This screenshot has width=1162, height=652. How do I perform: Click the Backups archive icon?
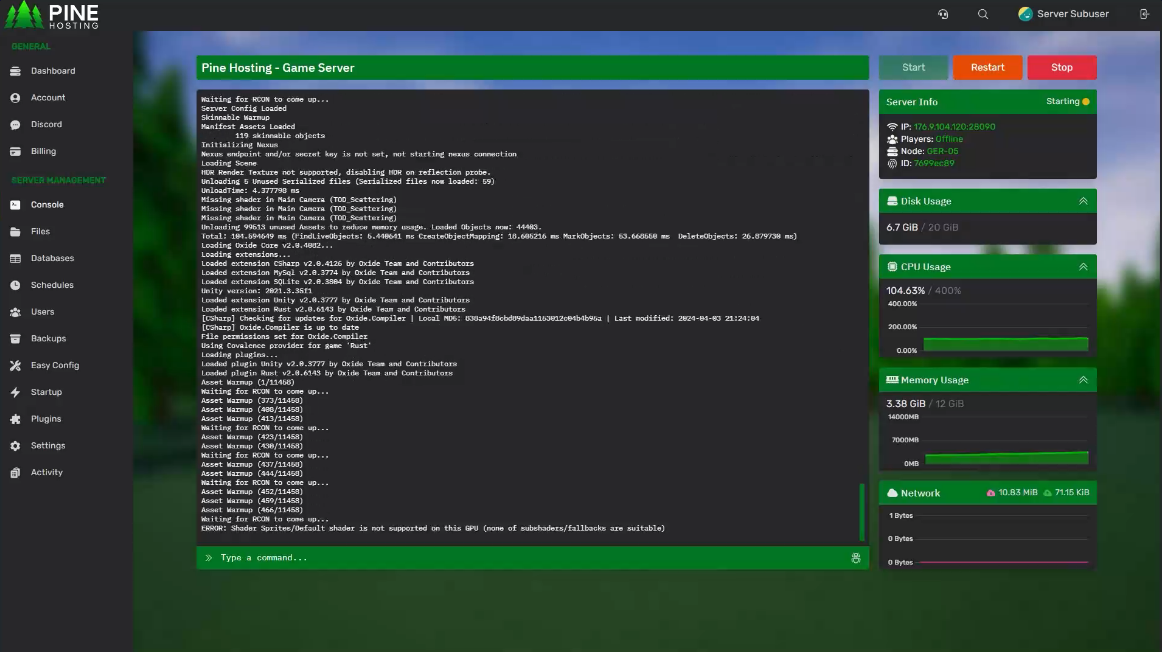(15, 339)
